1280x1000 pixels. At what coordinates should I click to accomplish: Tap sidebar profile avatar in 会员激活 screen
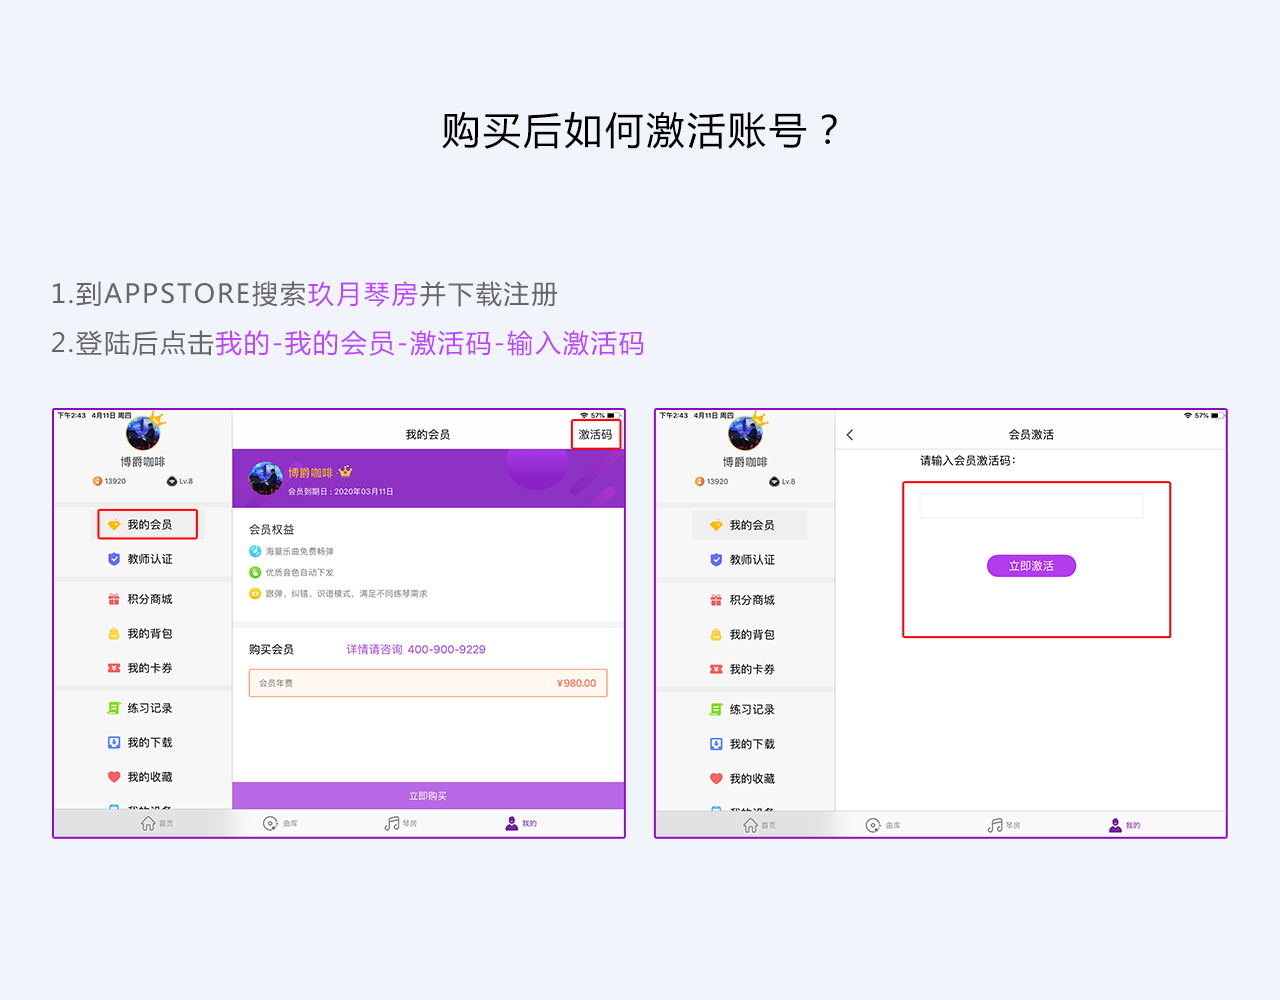[745, 433]
